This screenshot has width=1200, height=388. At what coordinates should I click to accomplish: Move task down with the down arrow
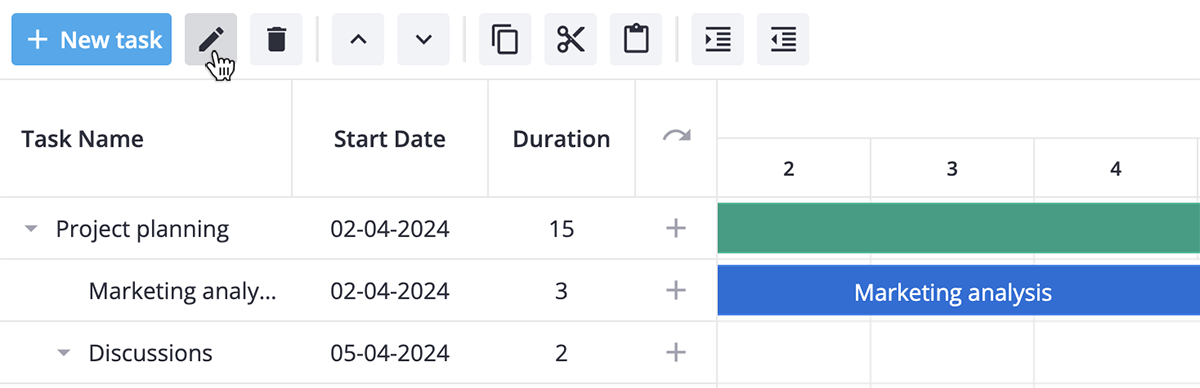click(x=423, y=40)
